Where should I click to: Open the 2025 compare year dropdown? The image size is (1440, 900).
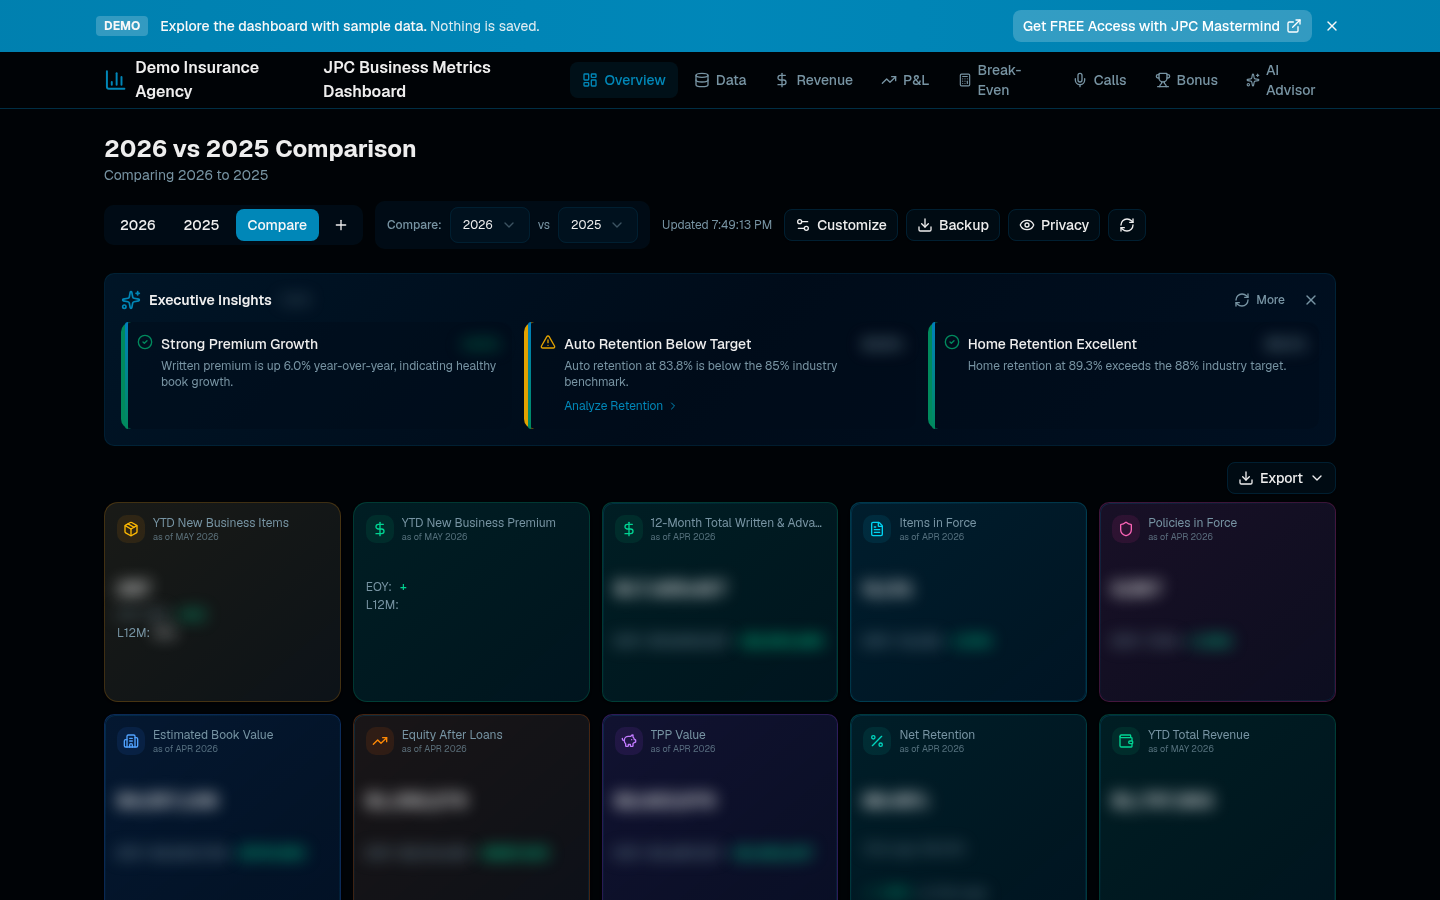(x=597, y=225)
